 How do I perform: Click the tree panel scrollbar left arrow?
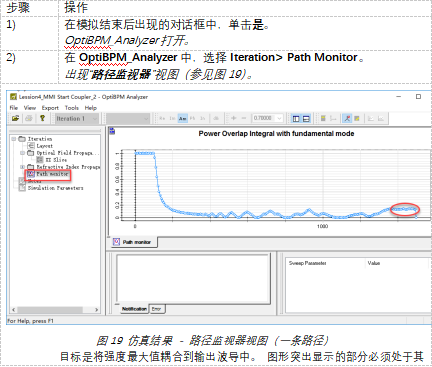click(x=14, y=310)
